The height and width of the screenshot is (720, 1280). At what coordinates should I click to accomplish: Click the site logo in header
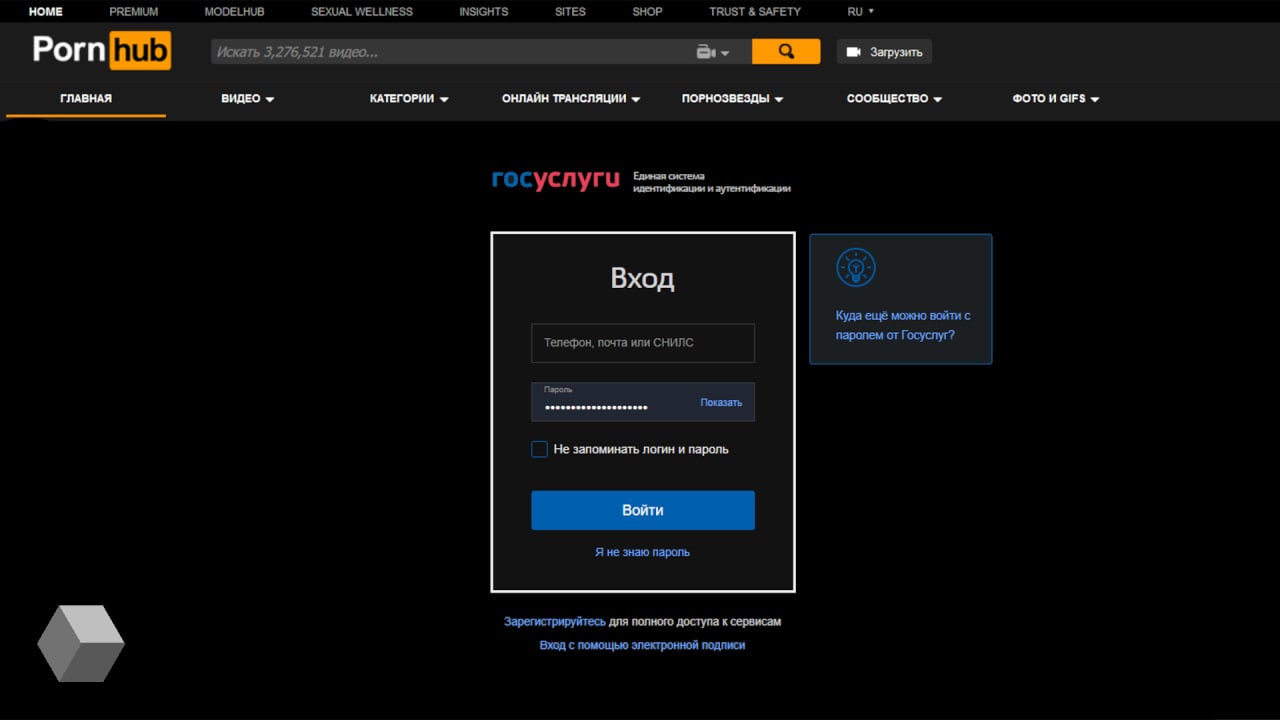click(x=101, y=50)
